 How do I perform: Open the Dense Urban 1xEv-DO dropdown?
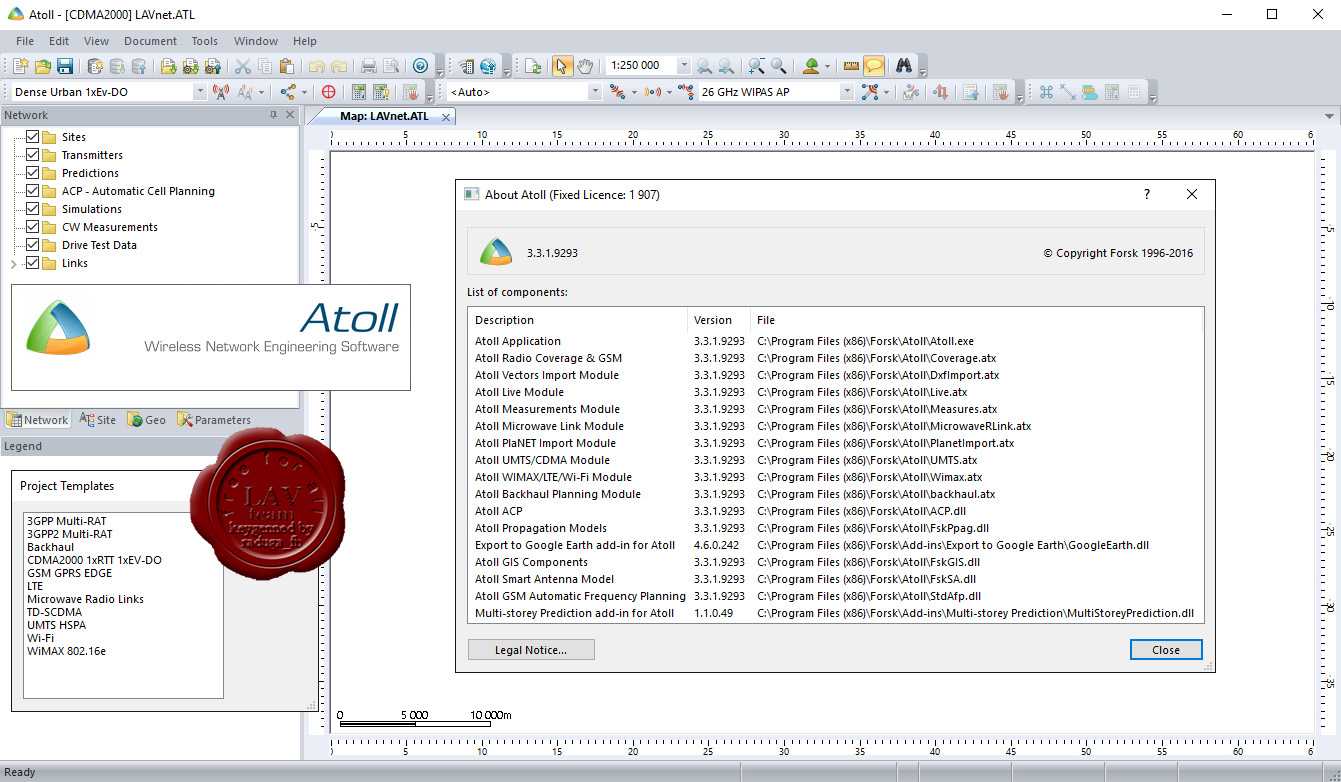(199, 92)
